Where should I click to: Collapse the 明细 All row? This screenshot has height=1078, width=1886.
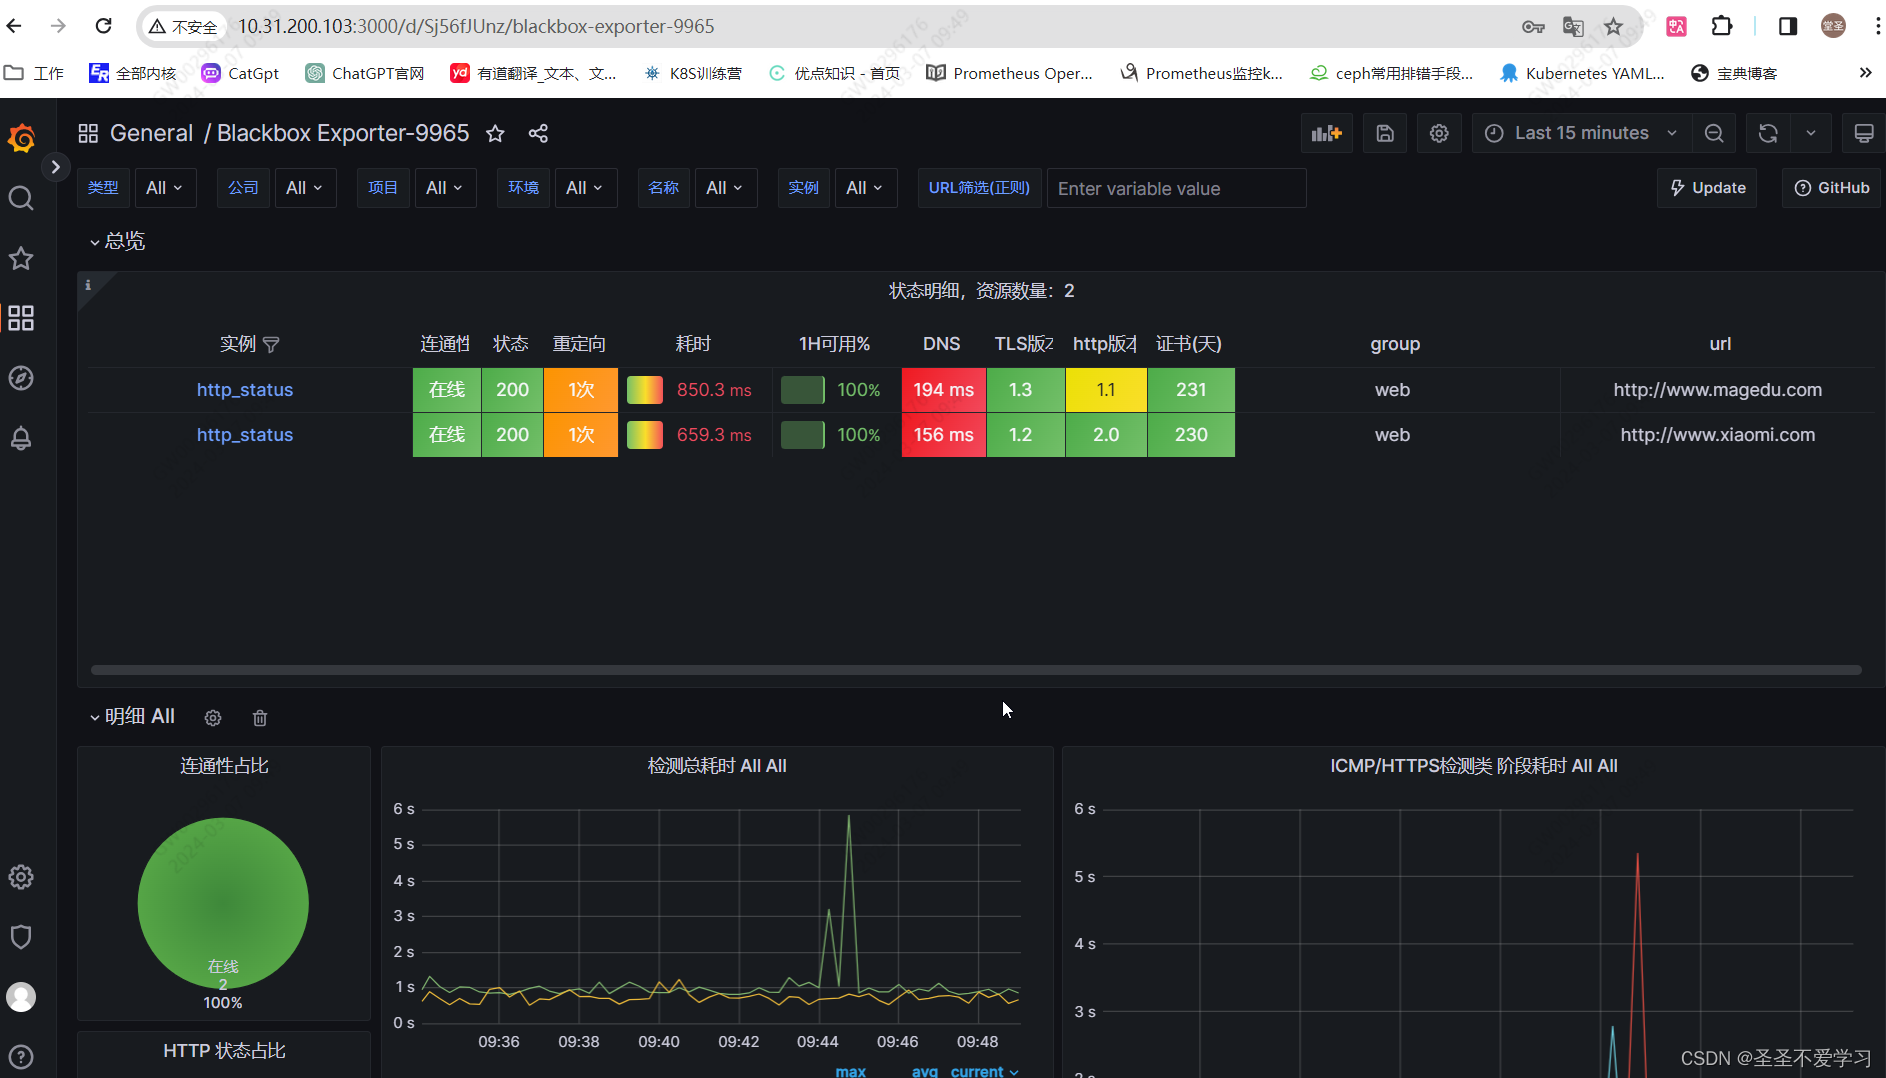pyautogui.click(x=132, y=716)
